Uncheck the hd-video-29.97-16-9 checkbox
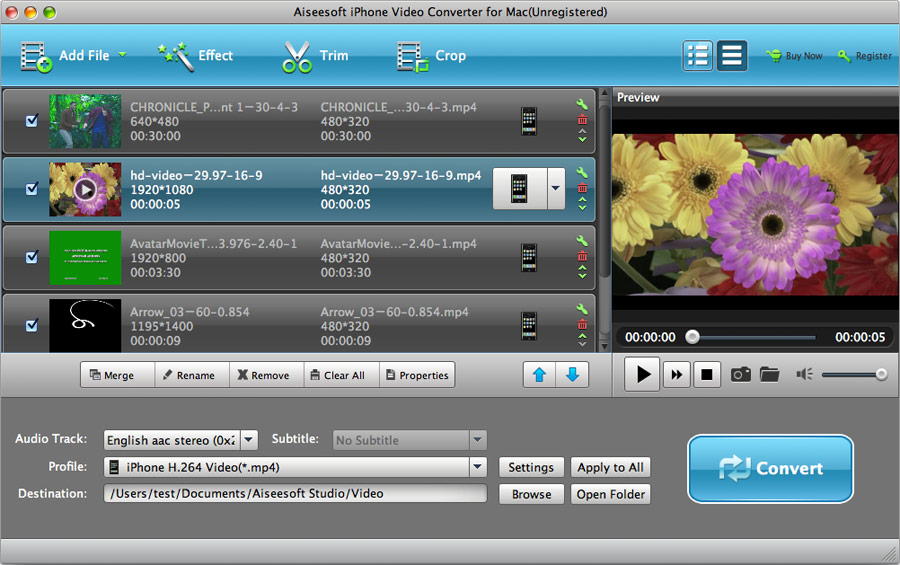The height and width of the screenshot is (565, 900). pos(32,189)
